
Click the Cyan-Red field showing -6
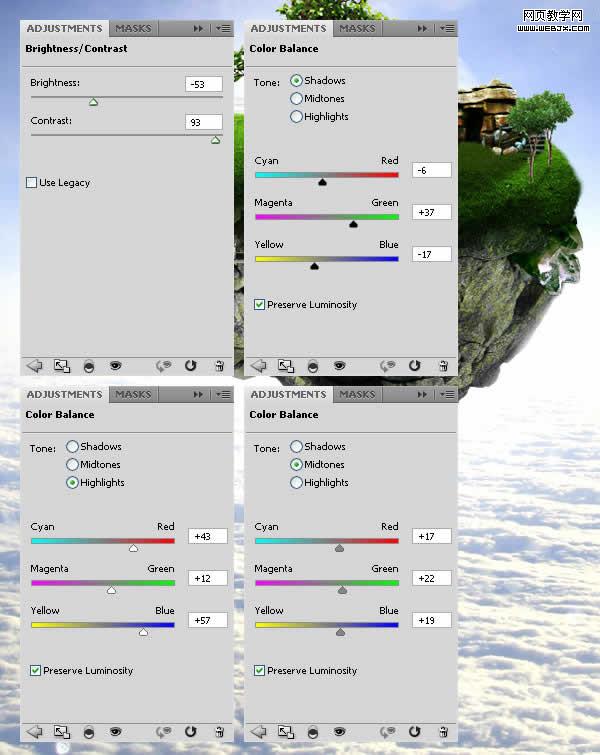(432, 170)
